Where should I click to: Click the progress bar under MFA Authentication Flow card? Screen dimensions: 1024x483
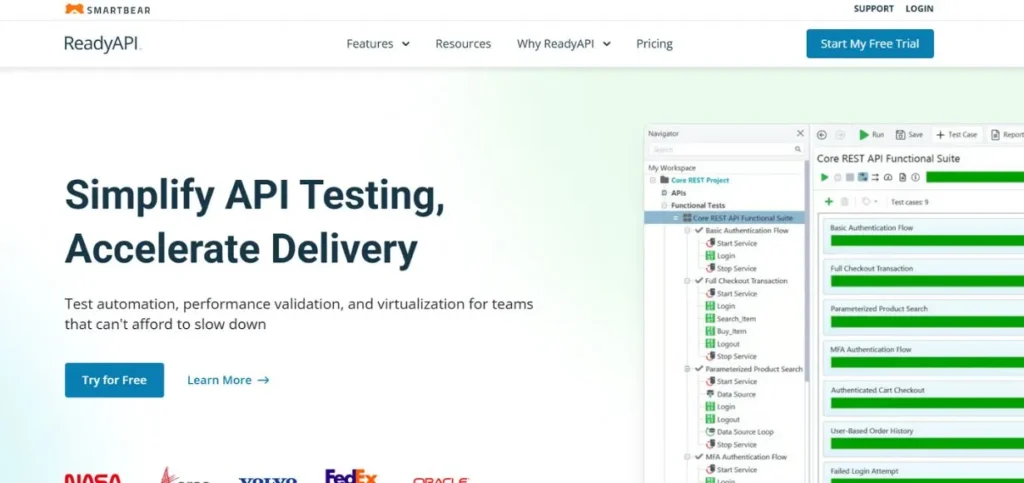[927, 362]
